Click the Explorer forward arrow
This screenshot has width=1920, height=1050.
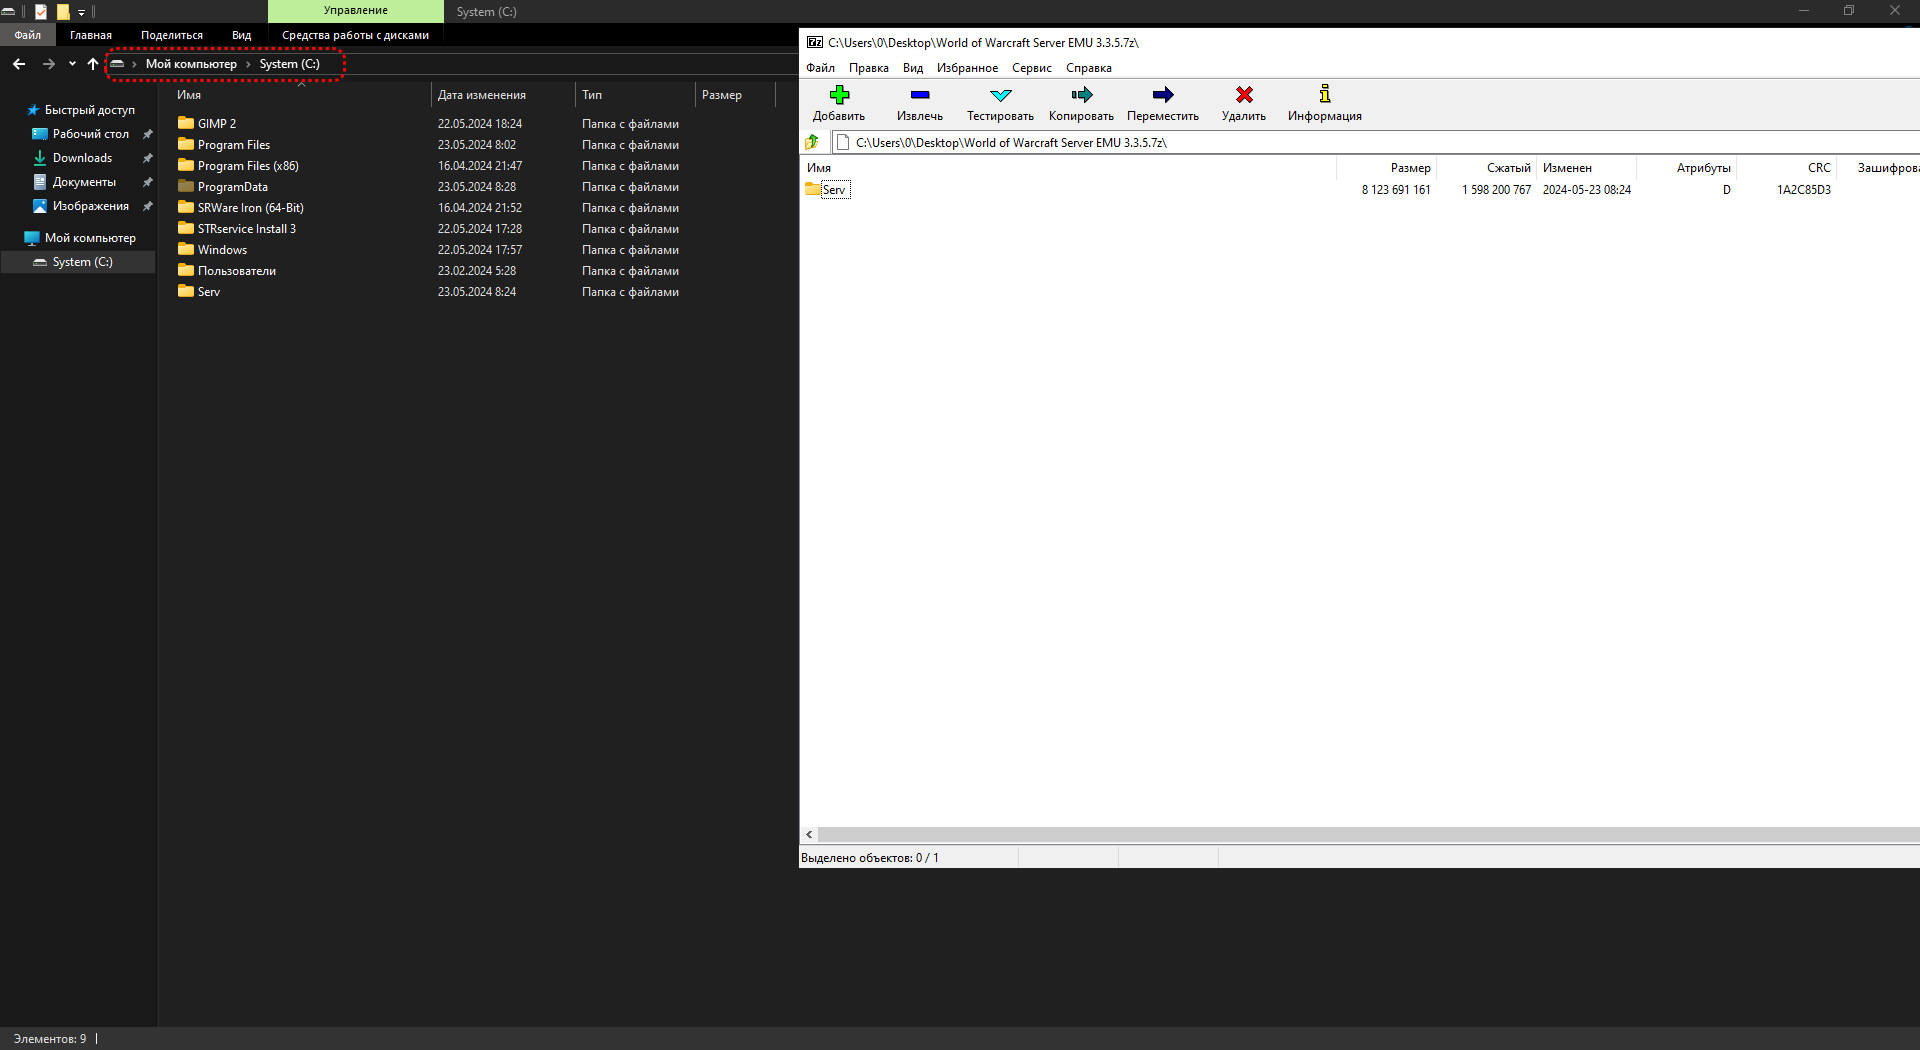tap(48, 64)
